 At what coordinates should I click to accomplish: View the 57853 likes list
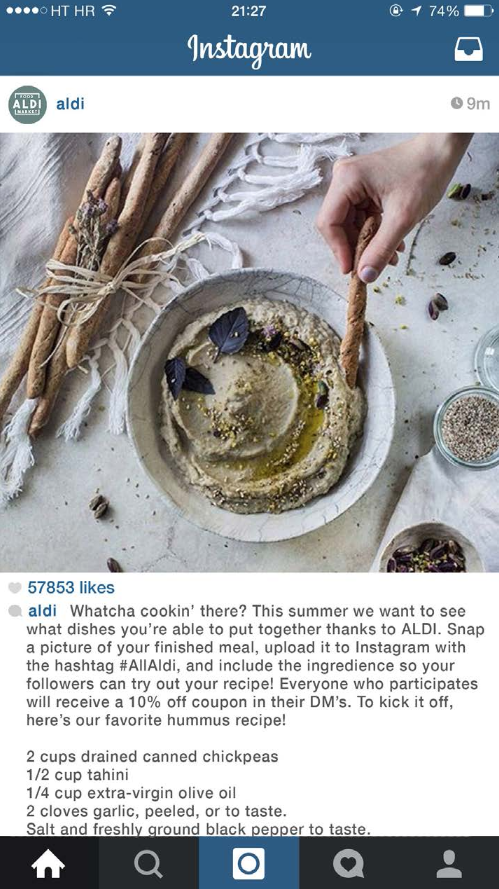point(71,587)
